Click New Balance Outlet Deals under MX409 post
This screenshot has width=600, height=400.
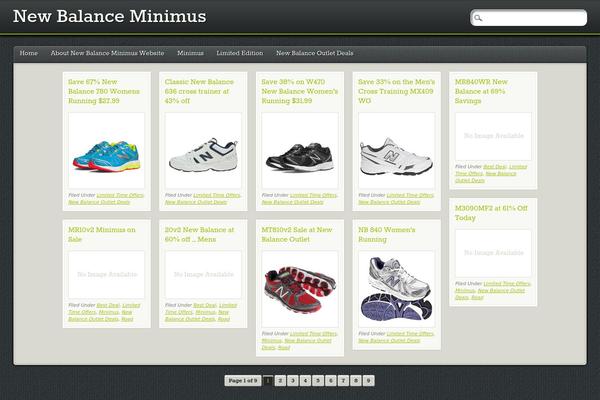(x=389, y=202)
